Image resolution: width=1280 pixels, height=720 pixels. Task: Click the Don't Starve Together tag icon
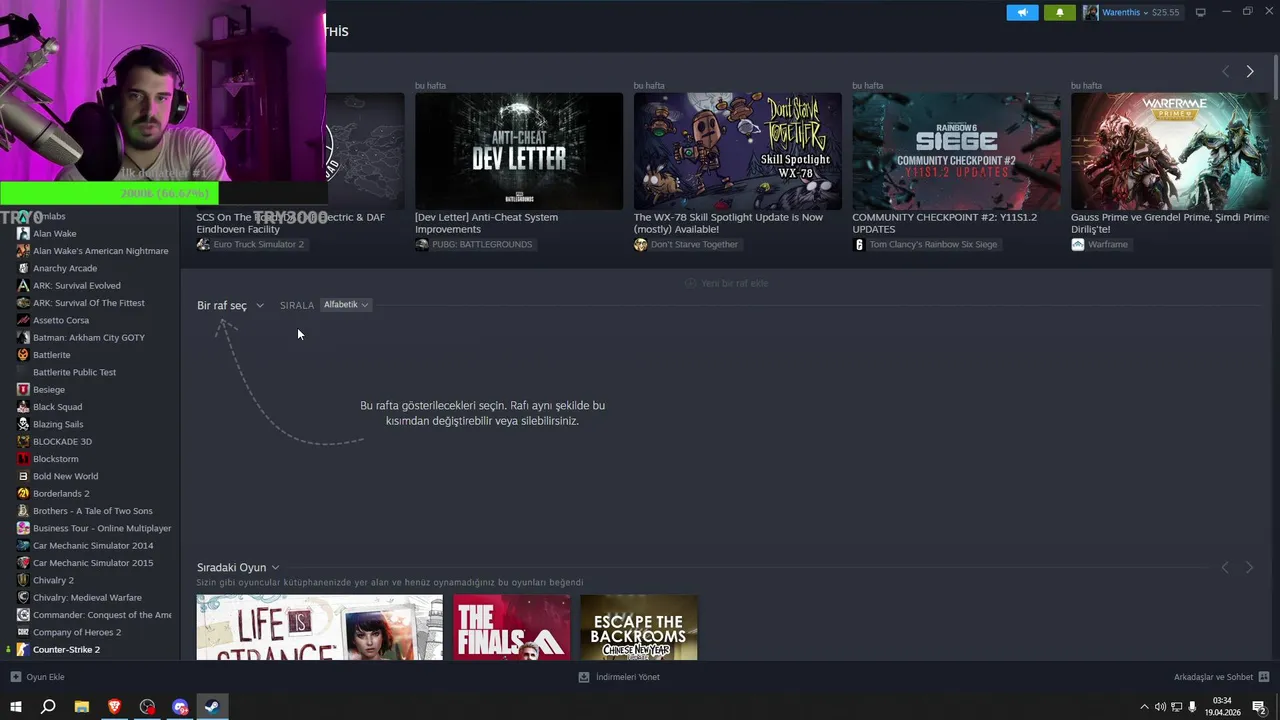click(x=640, y=244)
